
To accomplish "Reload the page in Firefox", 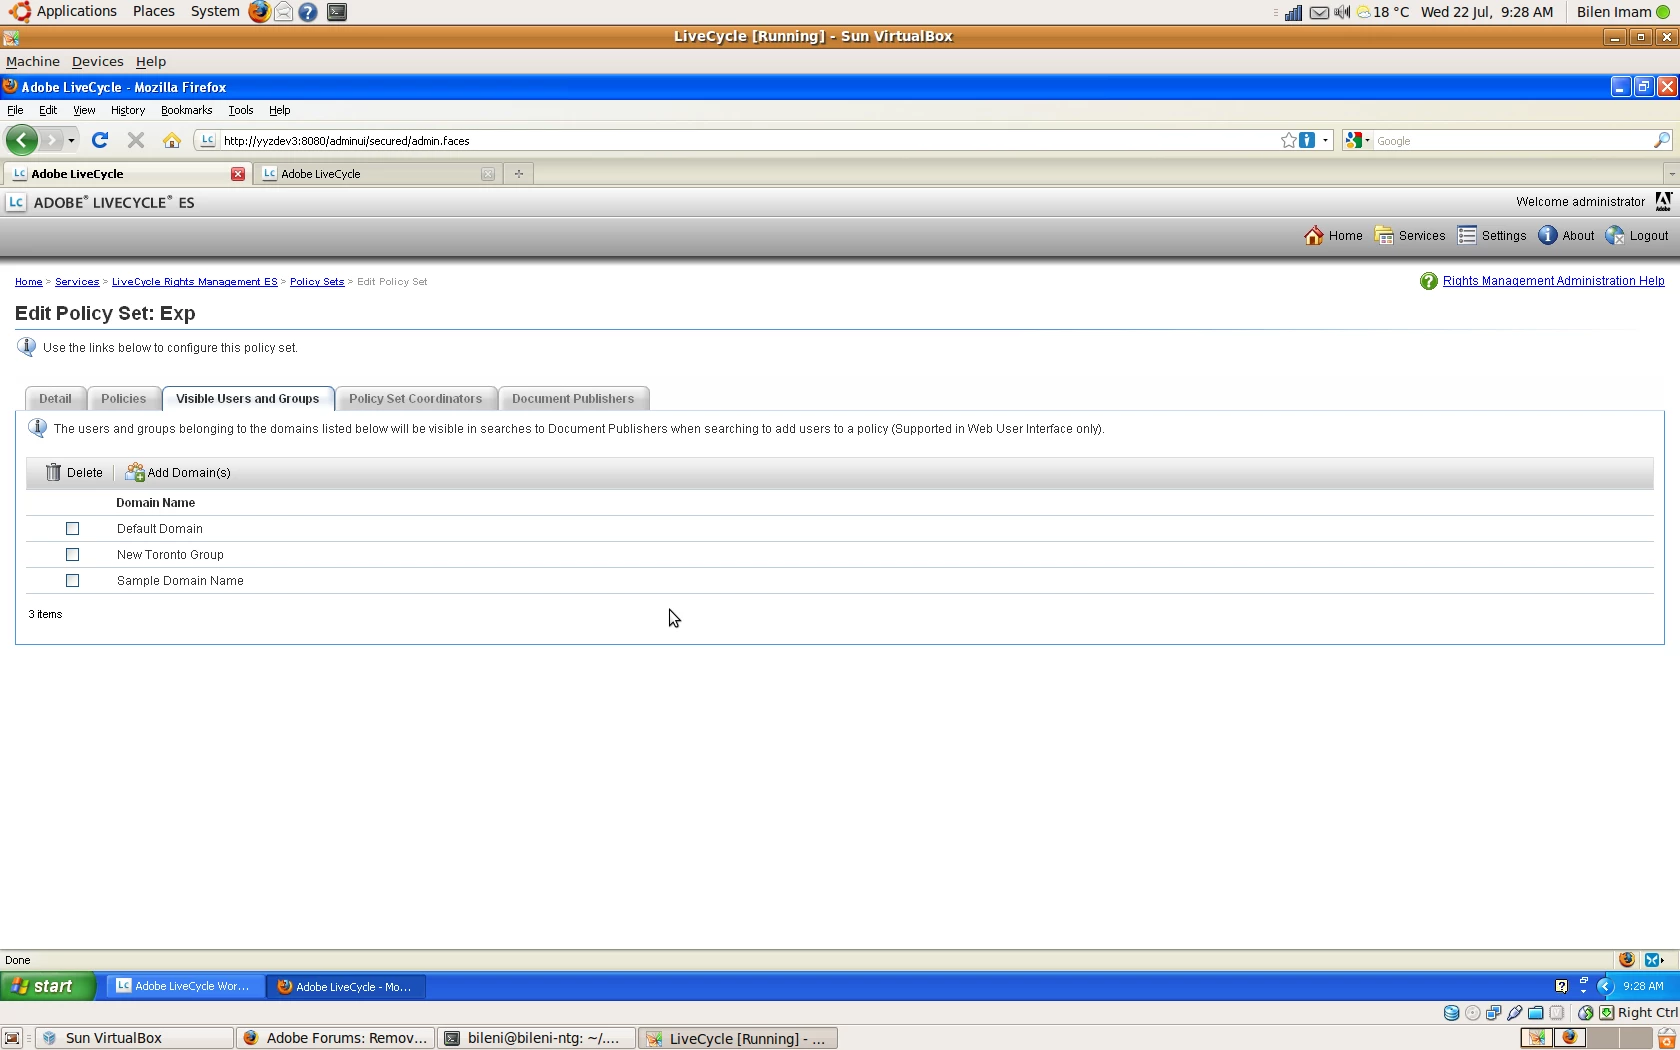I will [99, 141].
